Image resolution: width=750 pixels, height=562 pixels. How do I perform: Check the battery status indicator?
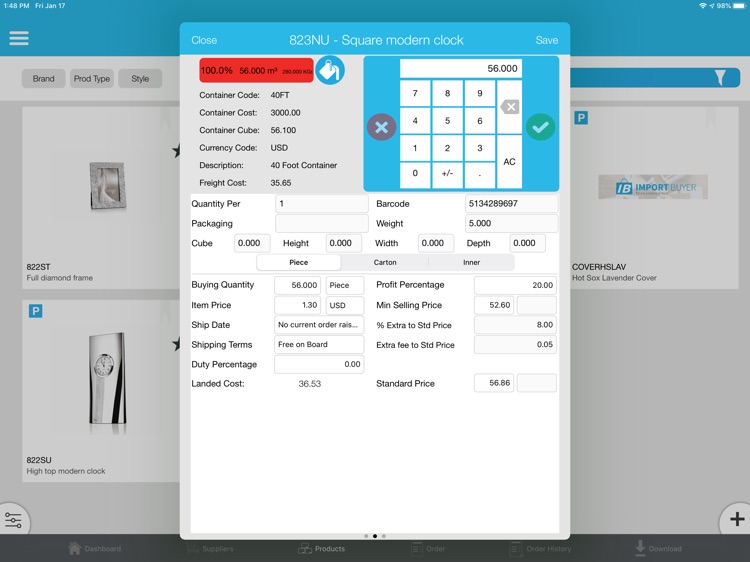pyautogui.click(x=737, y=6)
